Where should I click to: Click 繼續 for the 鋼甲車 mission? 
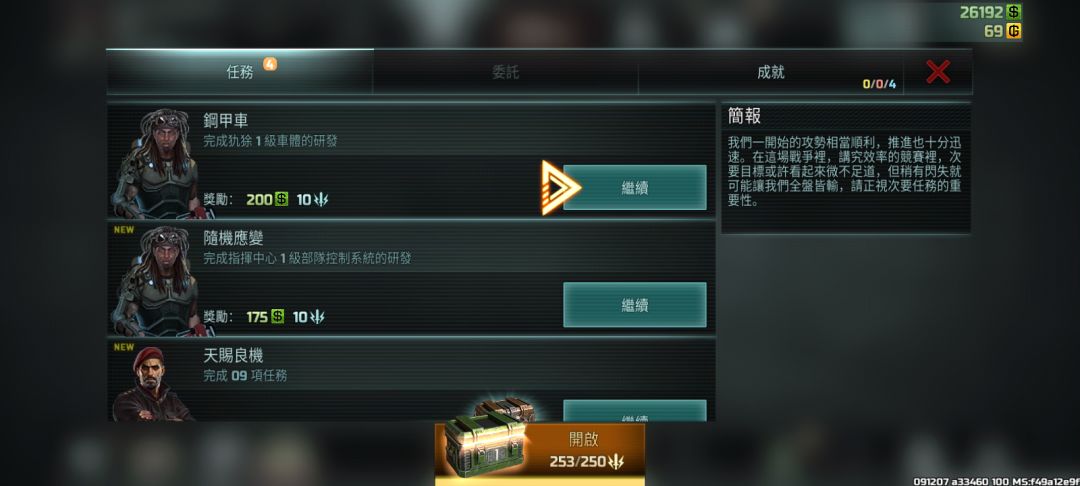point(634,187)
